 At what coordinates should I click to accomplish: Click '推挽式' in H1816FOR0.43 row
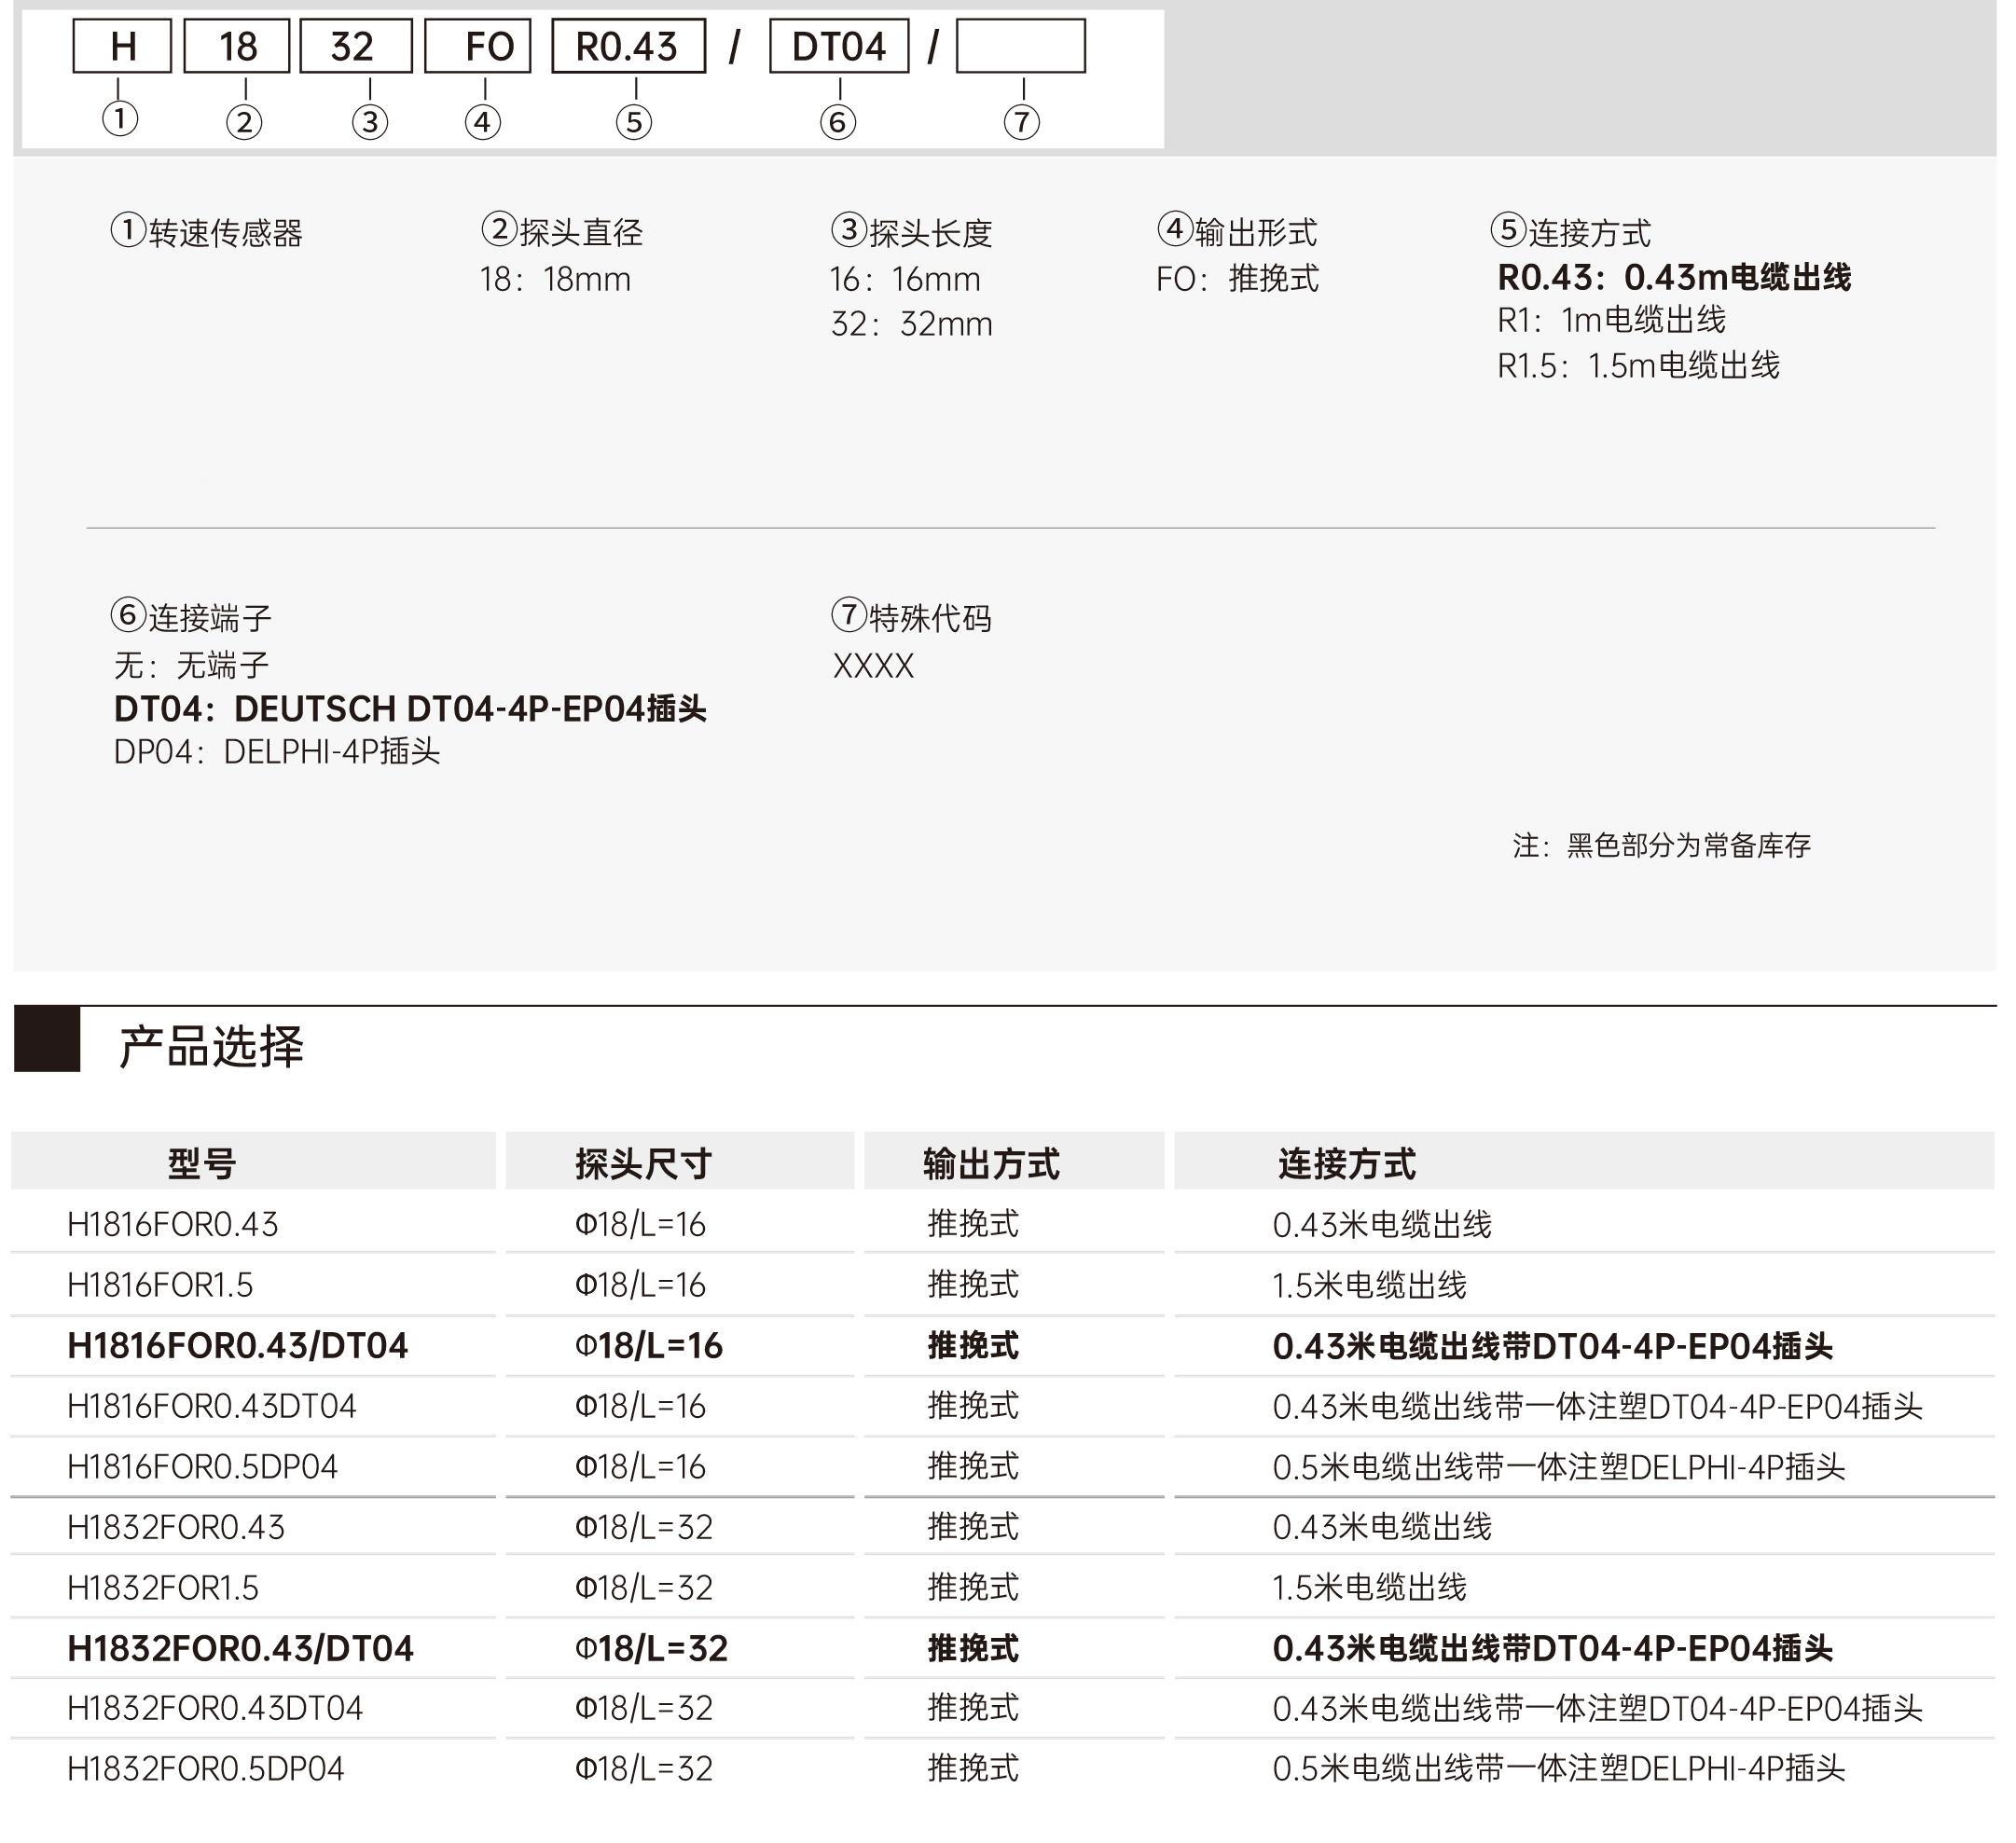click(973, 1225)
